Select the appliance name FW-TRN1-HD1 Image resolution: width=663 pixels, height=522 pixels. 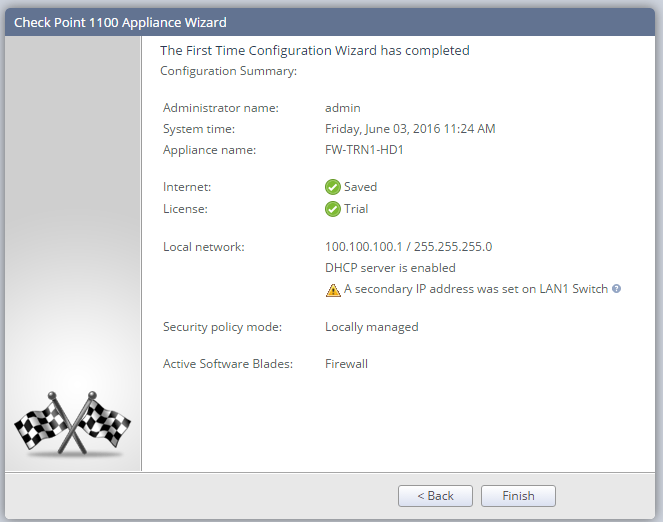coord(364,150)
